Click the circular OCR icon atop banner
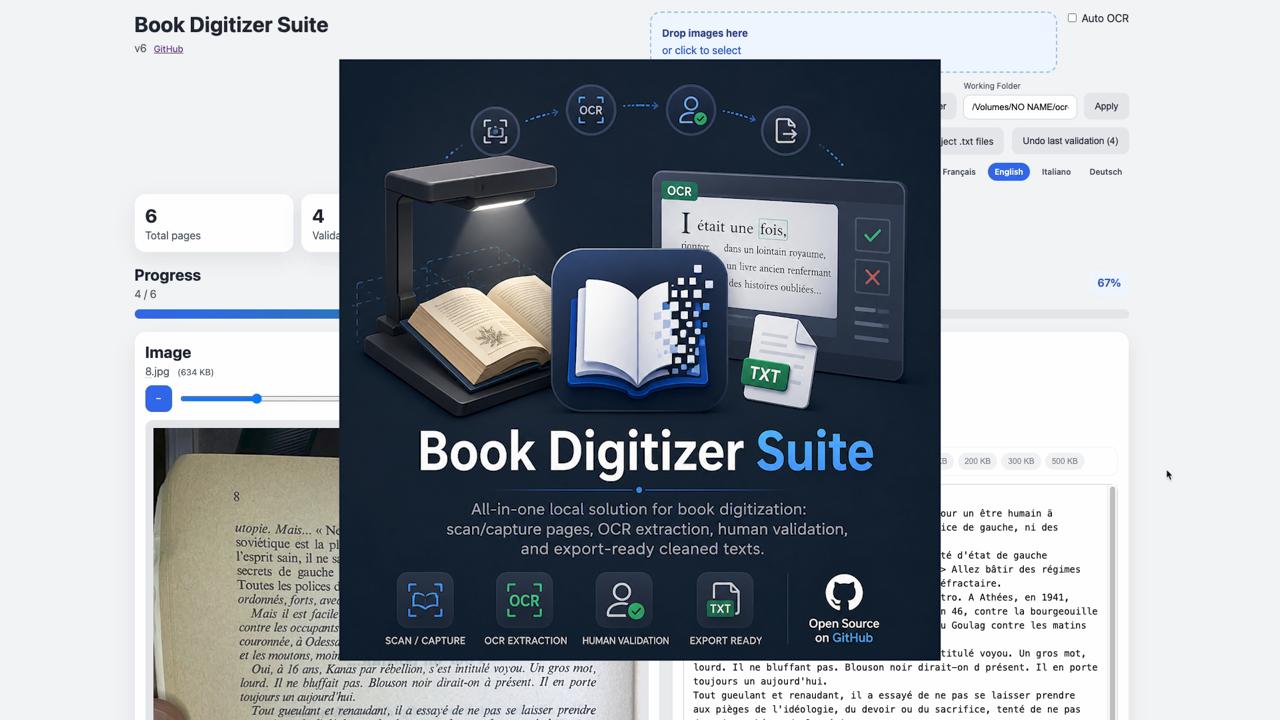This screenshot has width=1280, height=720. click(x=591, y=110)
